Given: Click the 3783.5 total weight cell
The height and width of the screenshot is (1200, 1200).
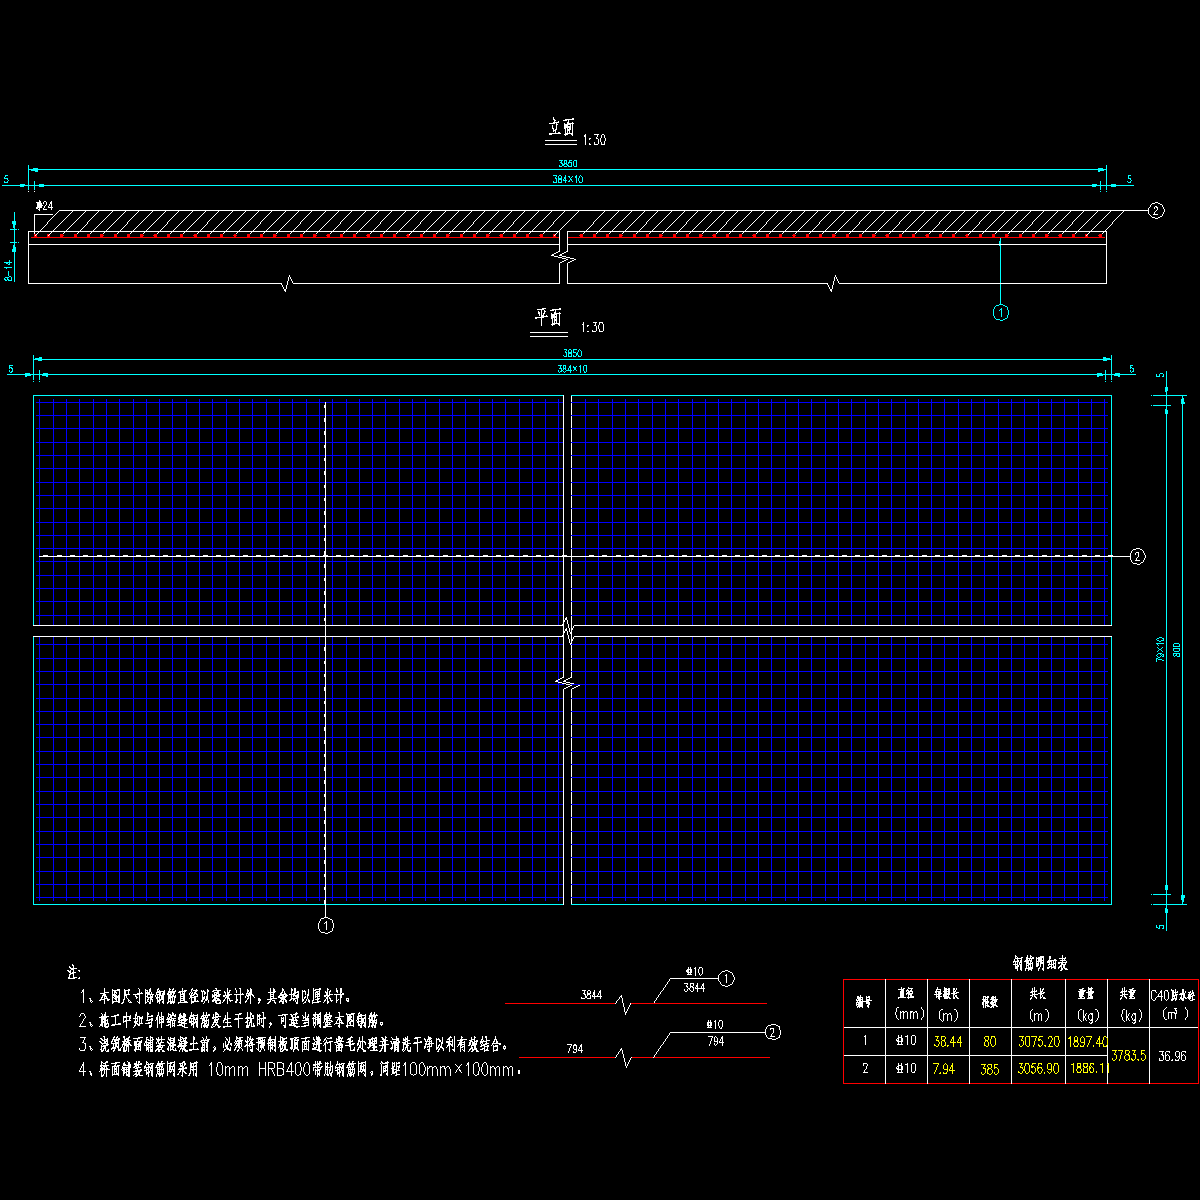Looking at the screenshot, I should (x=1128, y=1055).
